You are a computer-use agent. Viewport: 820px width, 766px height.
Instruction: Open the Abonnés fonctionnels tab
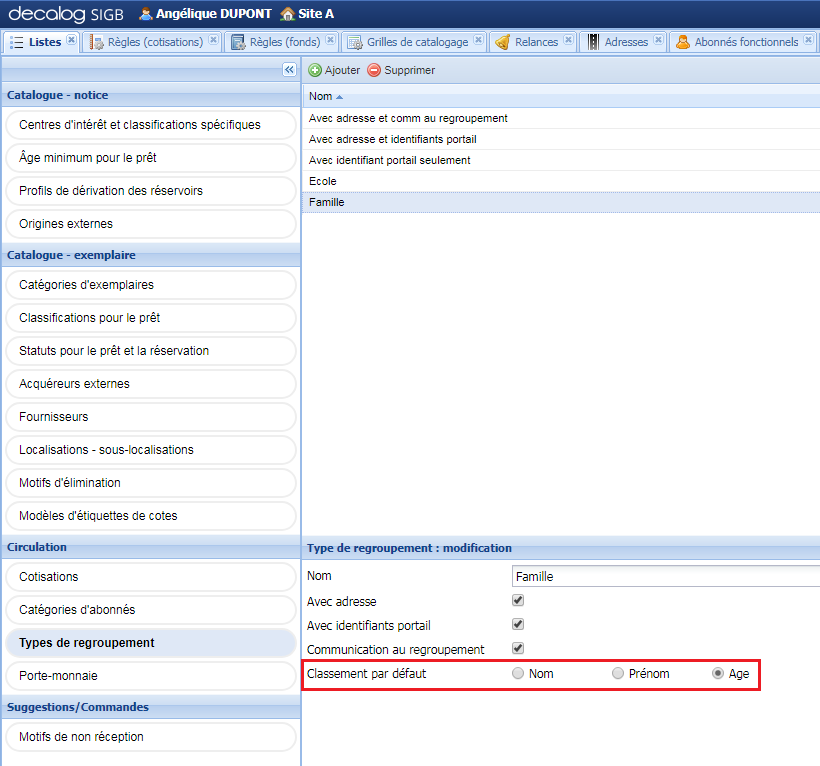pyautogui.click(x=745, y=42)
